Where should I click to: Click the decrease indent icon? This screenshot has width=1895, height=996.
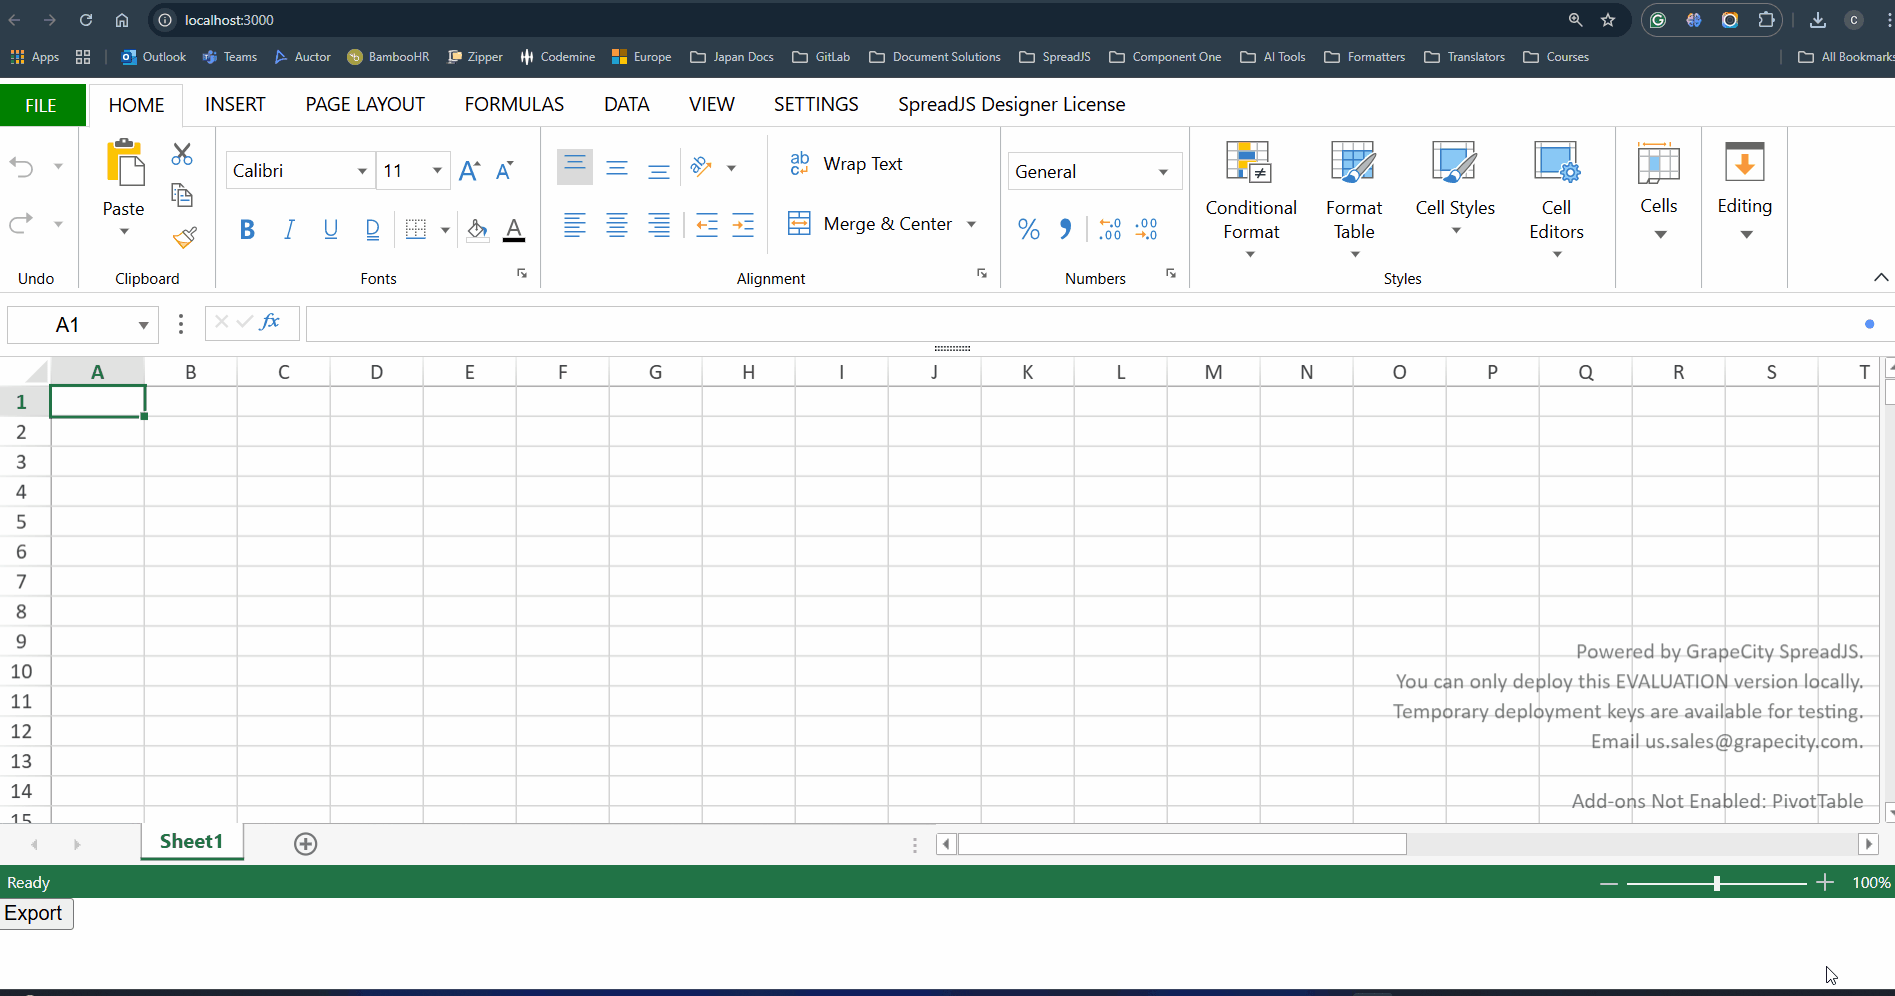click(x=707, y=226)
